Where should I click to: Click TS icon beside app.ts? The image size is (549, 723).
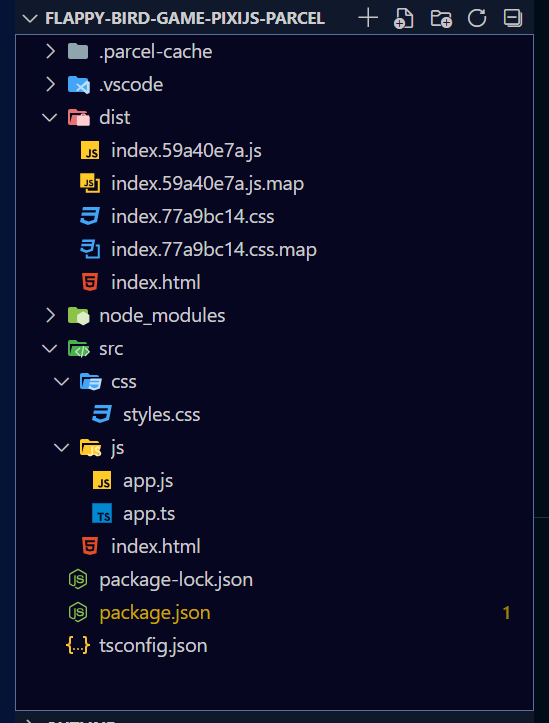(x=102, y=514)
